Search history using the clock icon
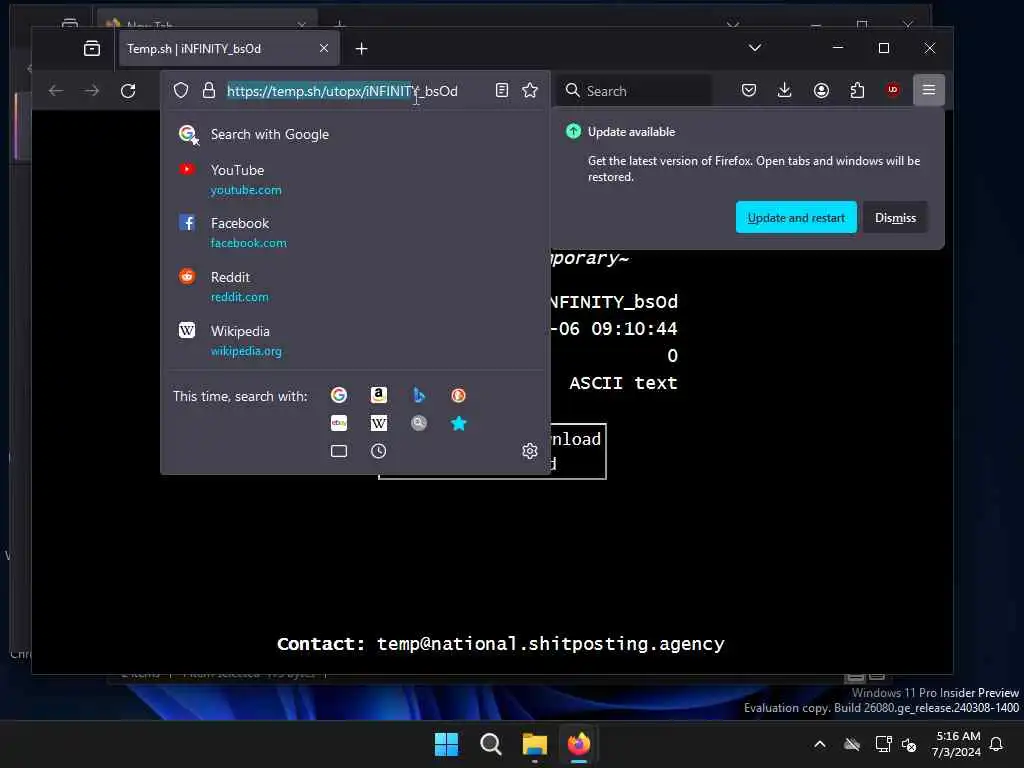Image resolution: width=1024 pixels, height=768 pixels. [x=379, y=451]
